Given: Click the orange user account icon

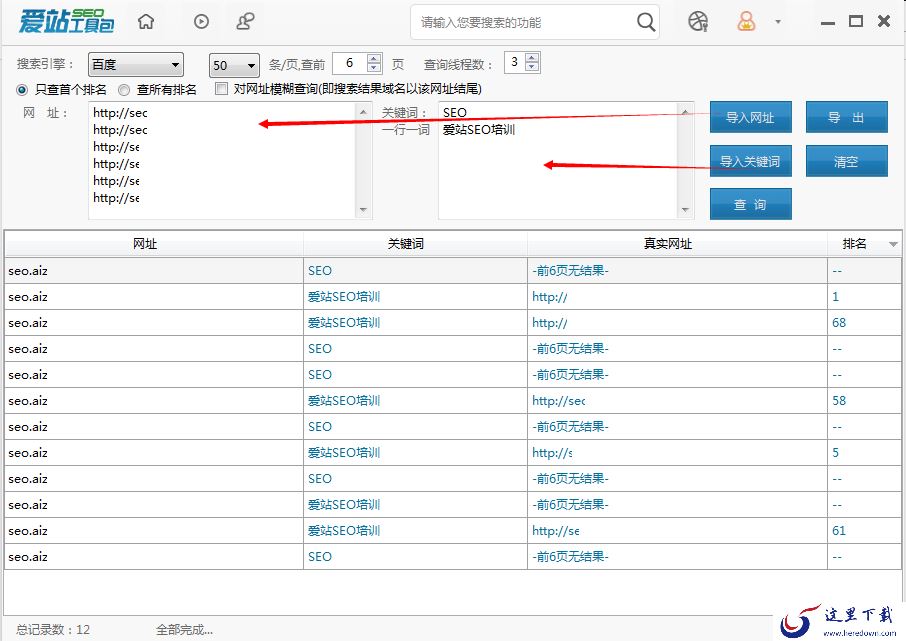Looking at the screenshot, I should 746,22.
